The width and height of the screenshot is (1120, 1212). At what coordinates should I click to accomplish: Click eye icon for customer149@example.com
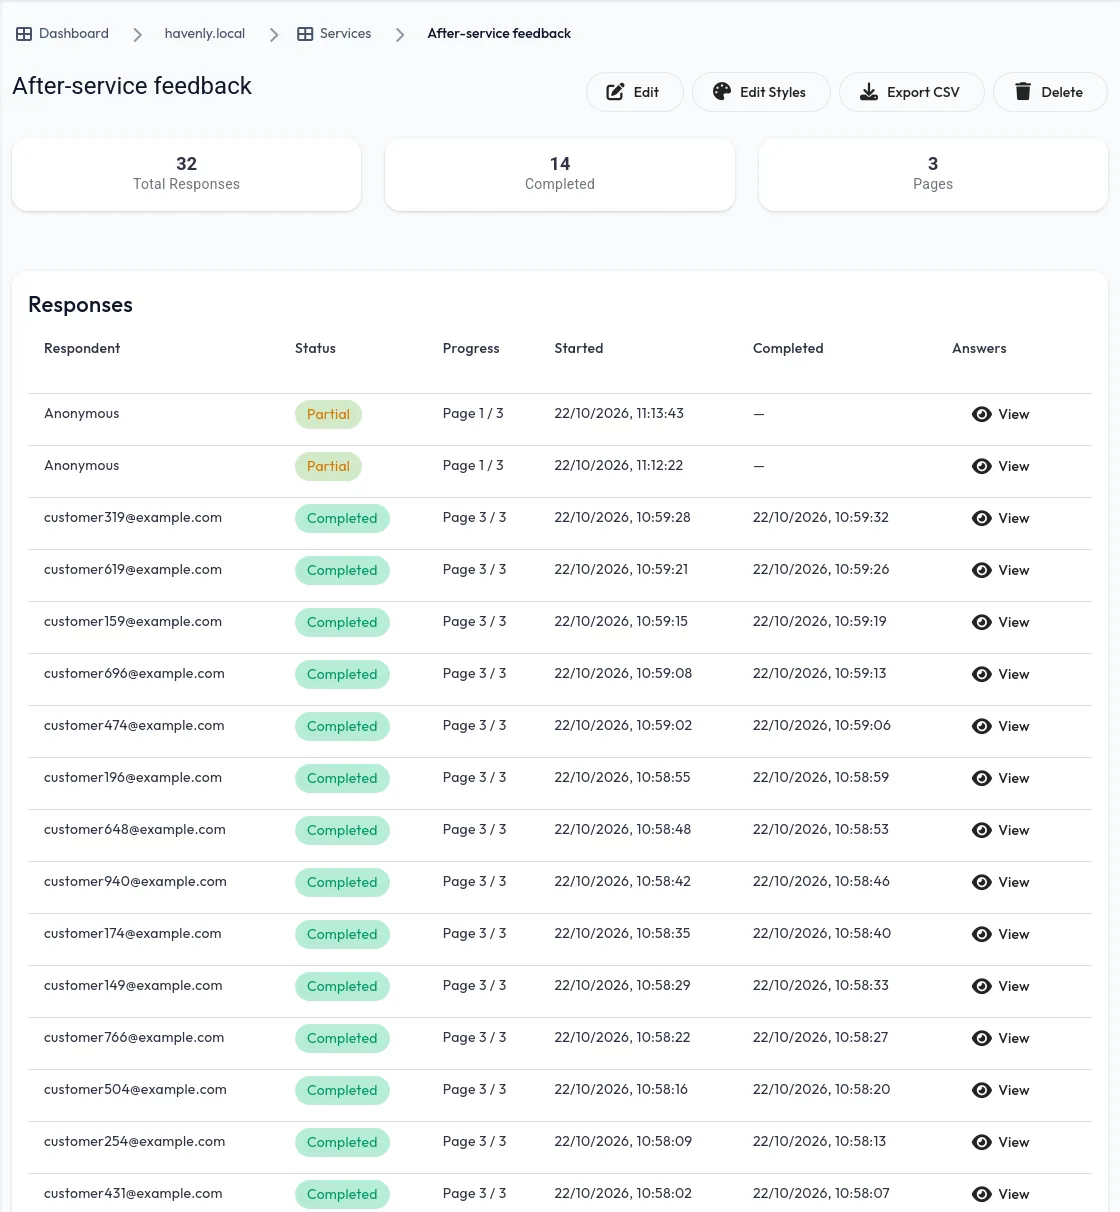[x=982, y=986]
